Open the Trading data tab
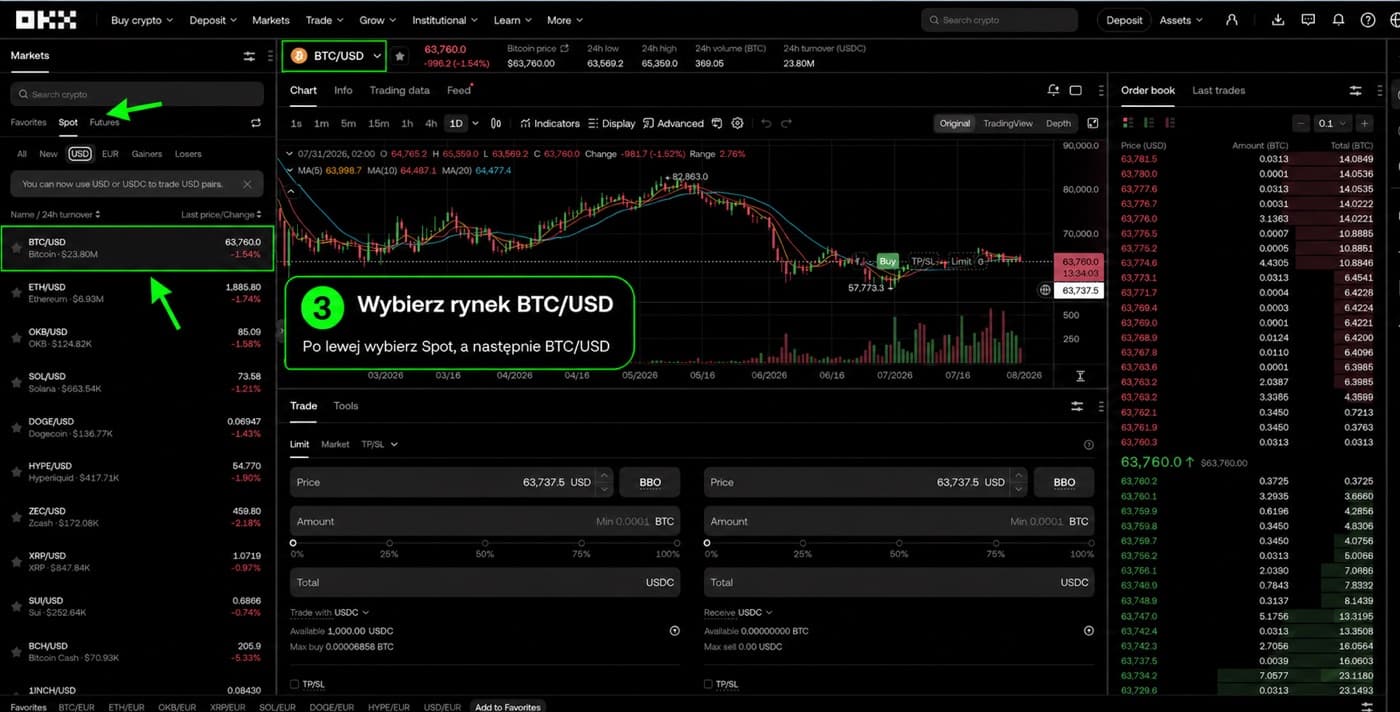This screenshot has width=1400, height=712. (x=399, y=90)
